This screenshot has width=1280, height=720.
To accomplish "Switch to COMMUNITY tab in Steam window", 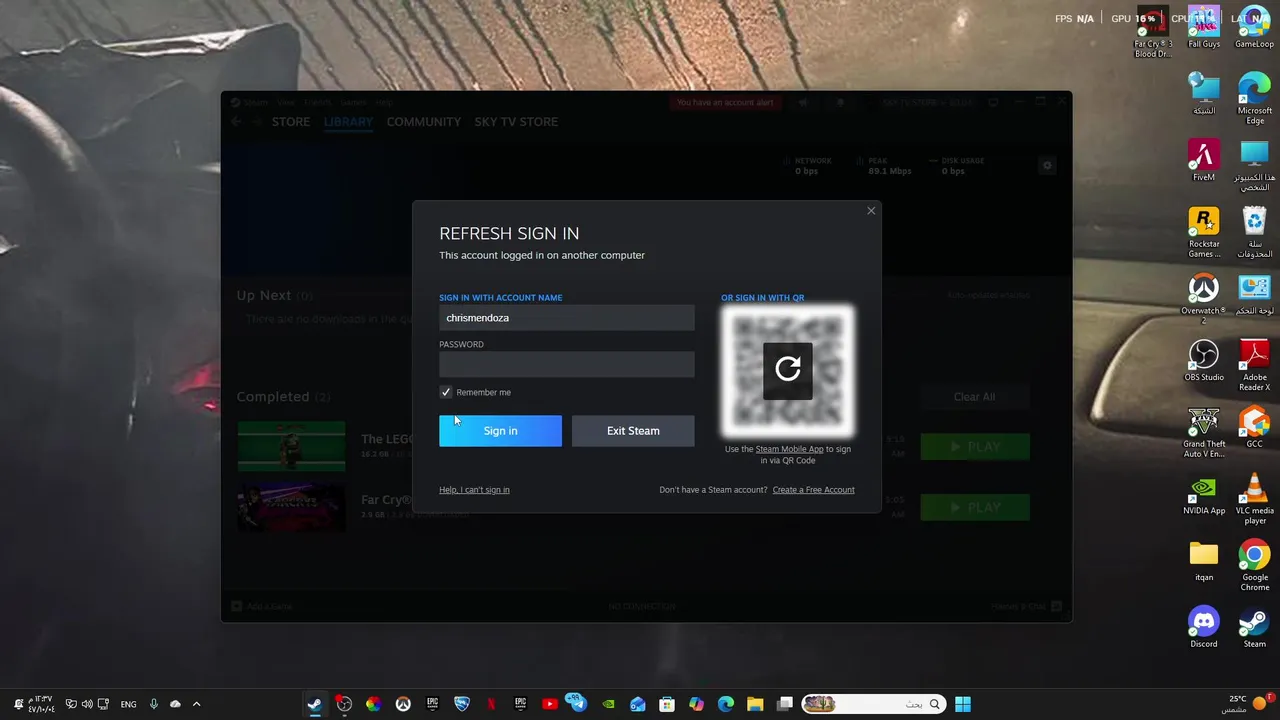I will [x=424, y=122].
